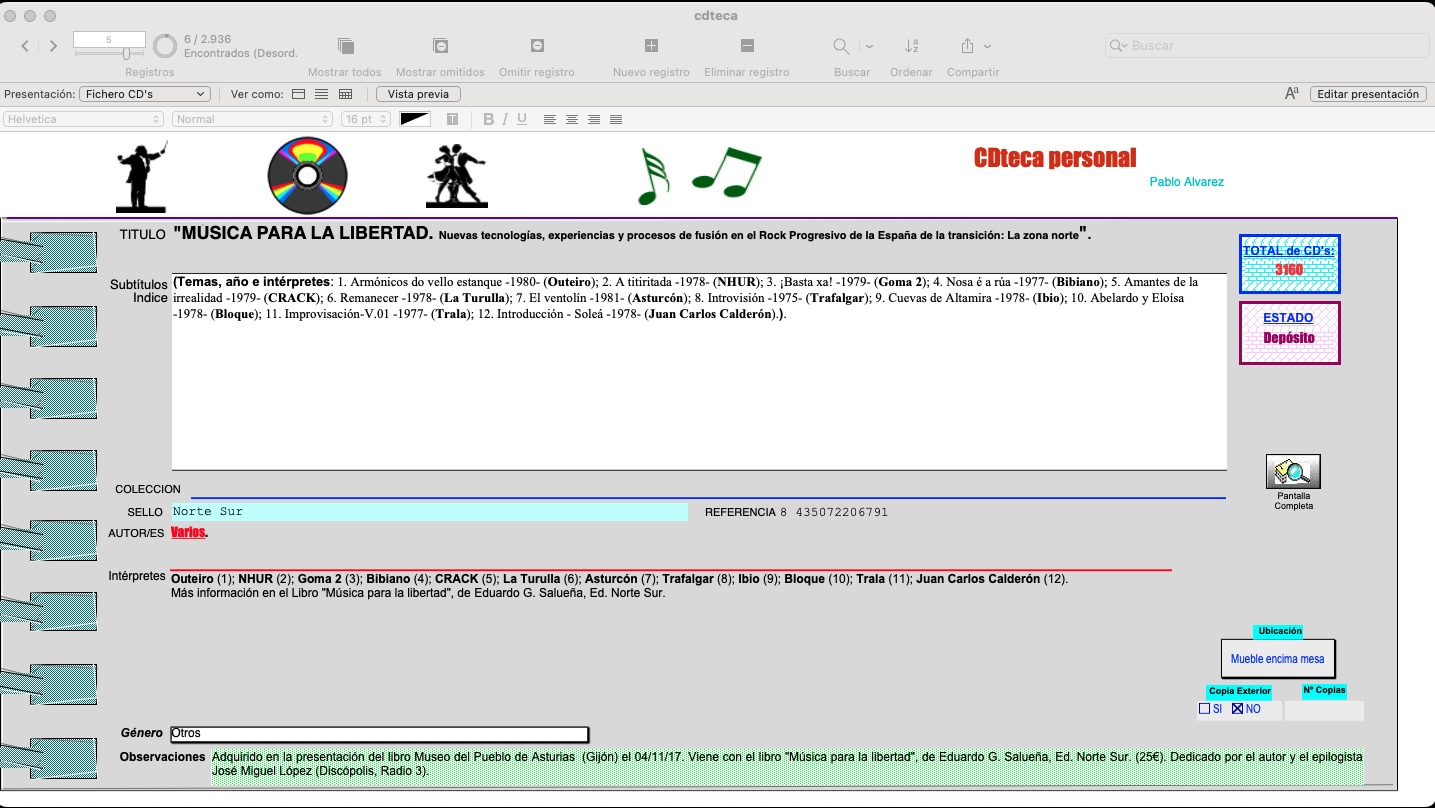1435x808 pixels.
Task: Click the Mostrar omitidos icon
Action: pos(440,46)
